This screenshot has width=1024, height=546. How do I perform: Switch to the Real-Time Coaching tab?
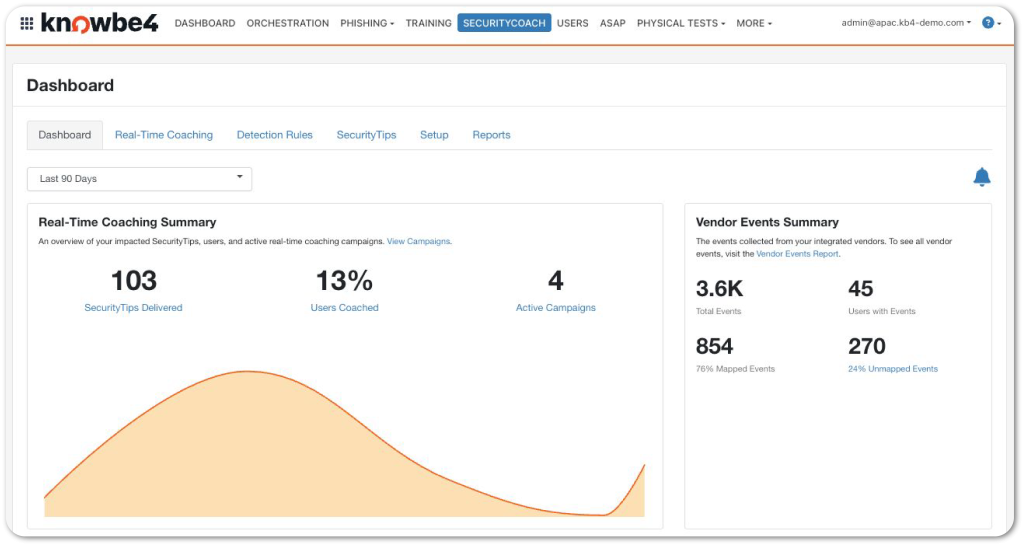pos(164,135)
